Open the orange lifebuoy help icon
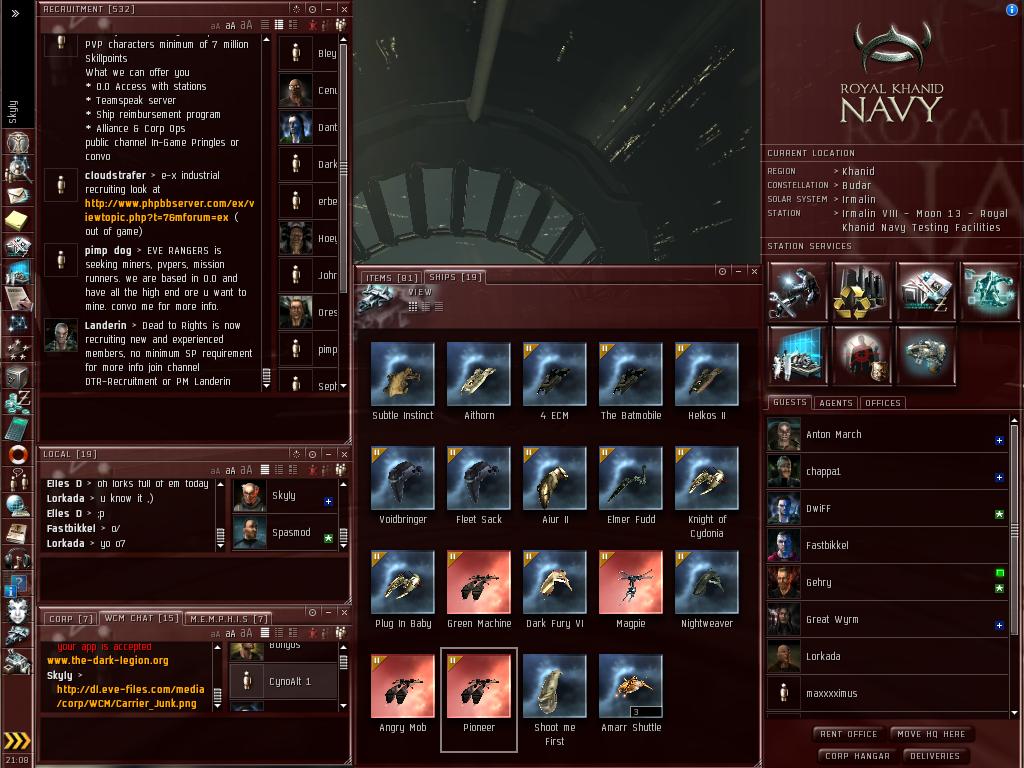The height and width of the screenshot is (768, 1024). pos(18,455)
